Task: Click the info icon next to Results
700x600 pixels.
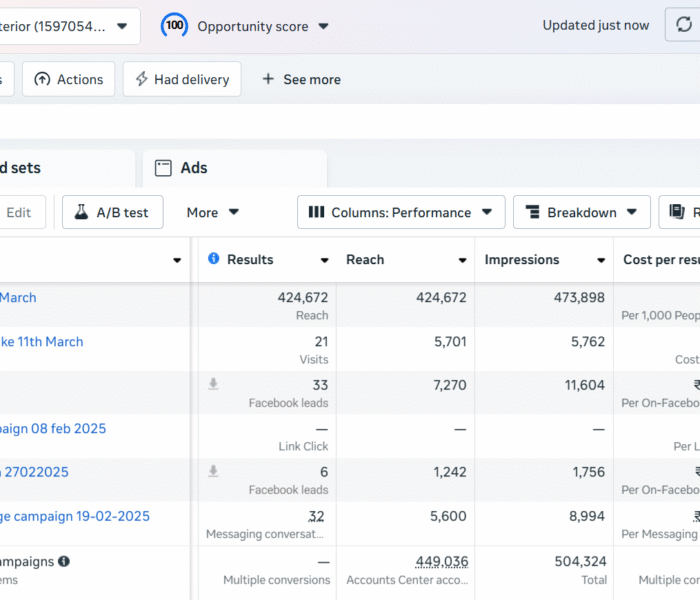Action: (x=213, y=260)
